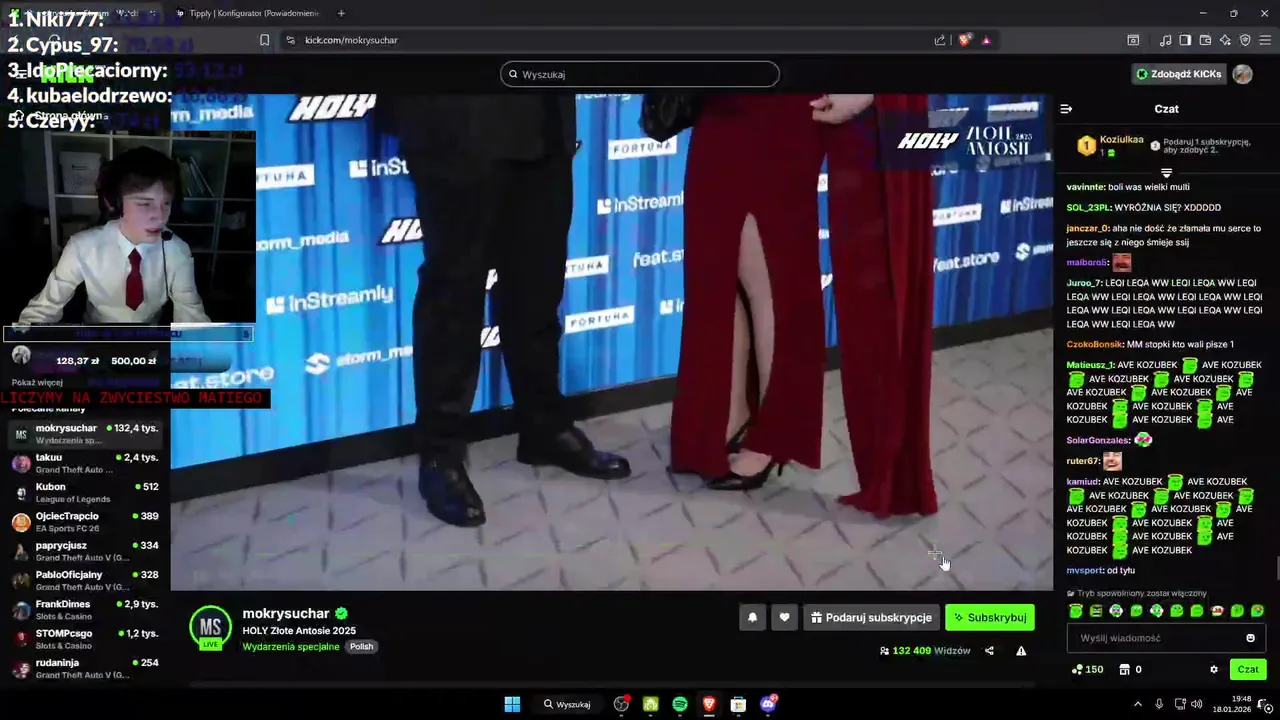Image resolution: width=1280 pixels, height=720 pixels.
Task: Click Zdobądź KICKs button
Action: pos(1178,74)
